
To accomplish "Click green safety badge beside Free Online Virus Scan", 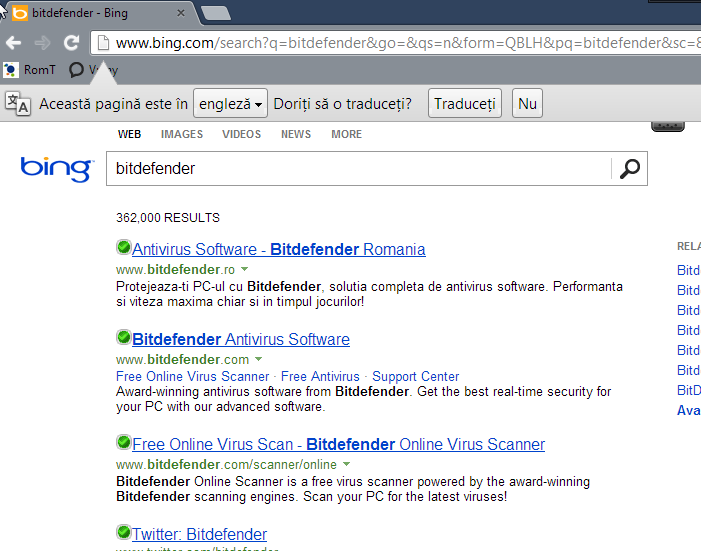I will pos(124,442).
